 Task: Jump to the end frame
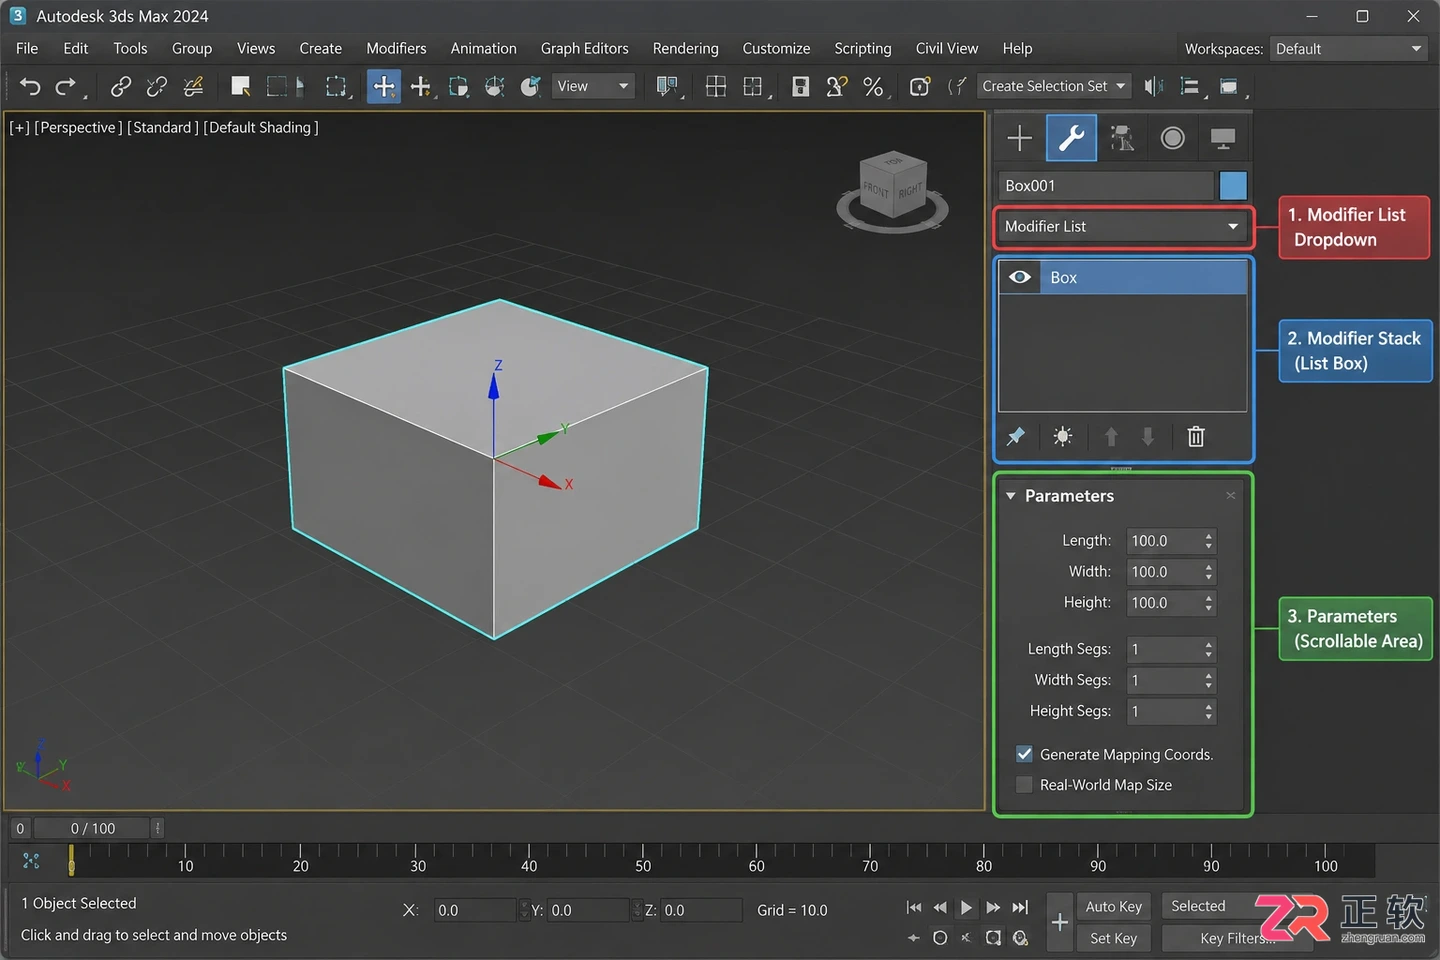(x=1020, y=908)
